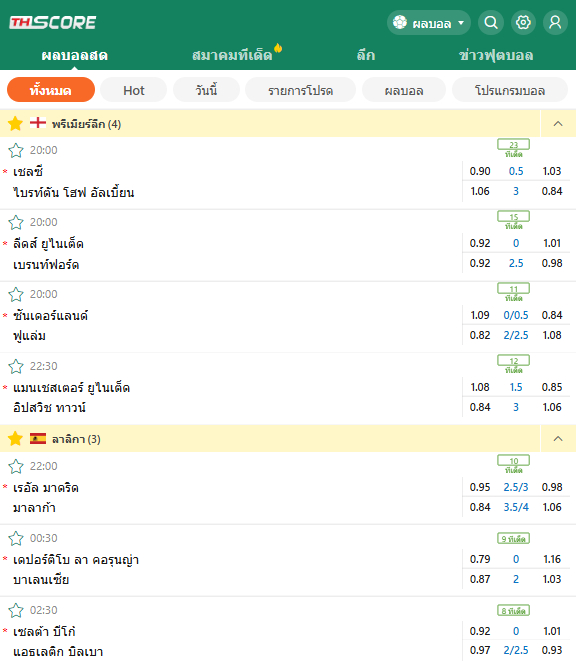
Task: Open the 8 ทีเด็ด tips badge
Action: click(x=513, y=611)
